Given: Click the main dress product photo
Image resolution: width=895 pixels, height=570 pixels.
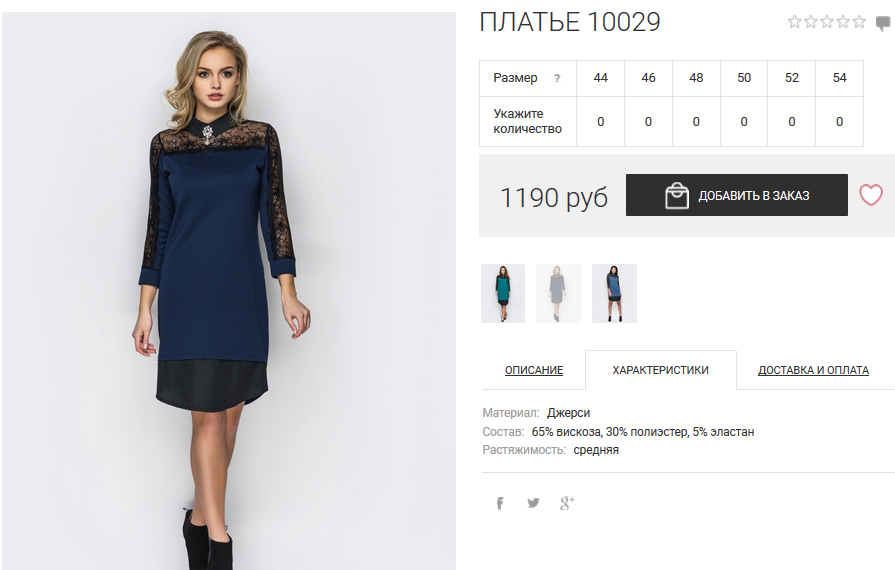Looking at the screenshot, I should pos(229,291).
